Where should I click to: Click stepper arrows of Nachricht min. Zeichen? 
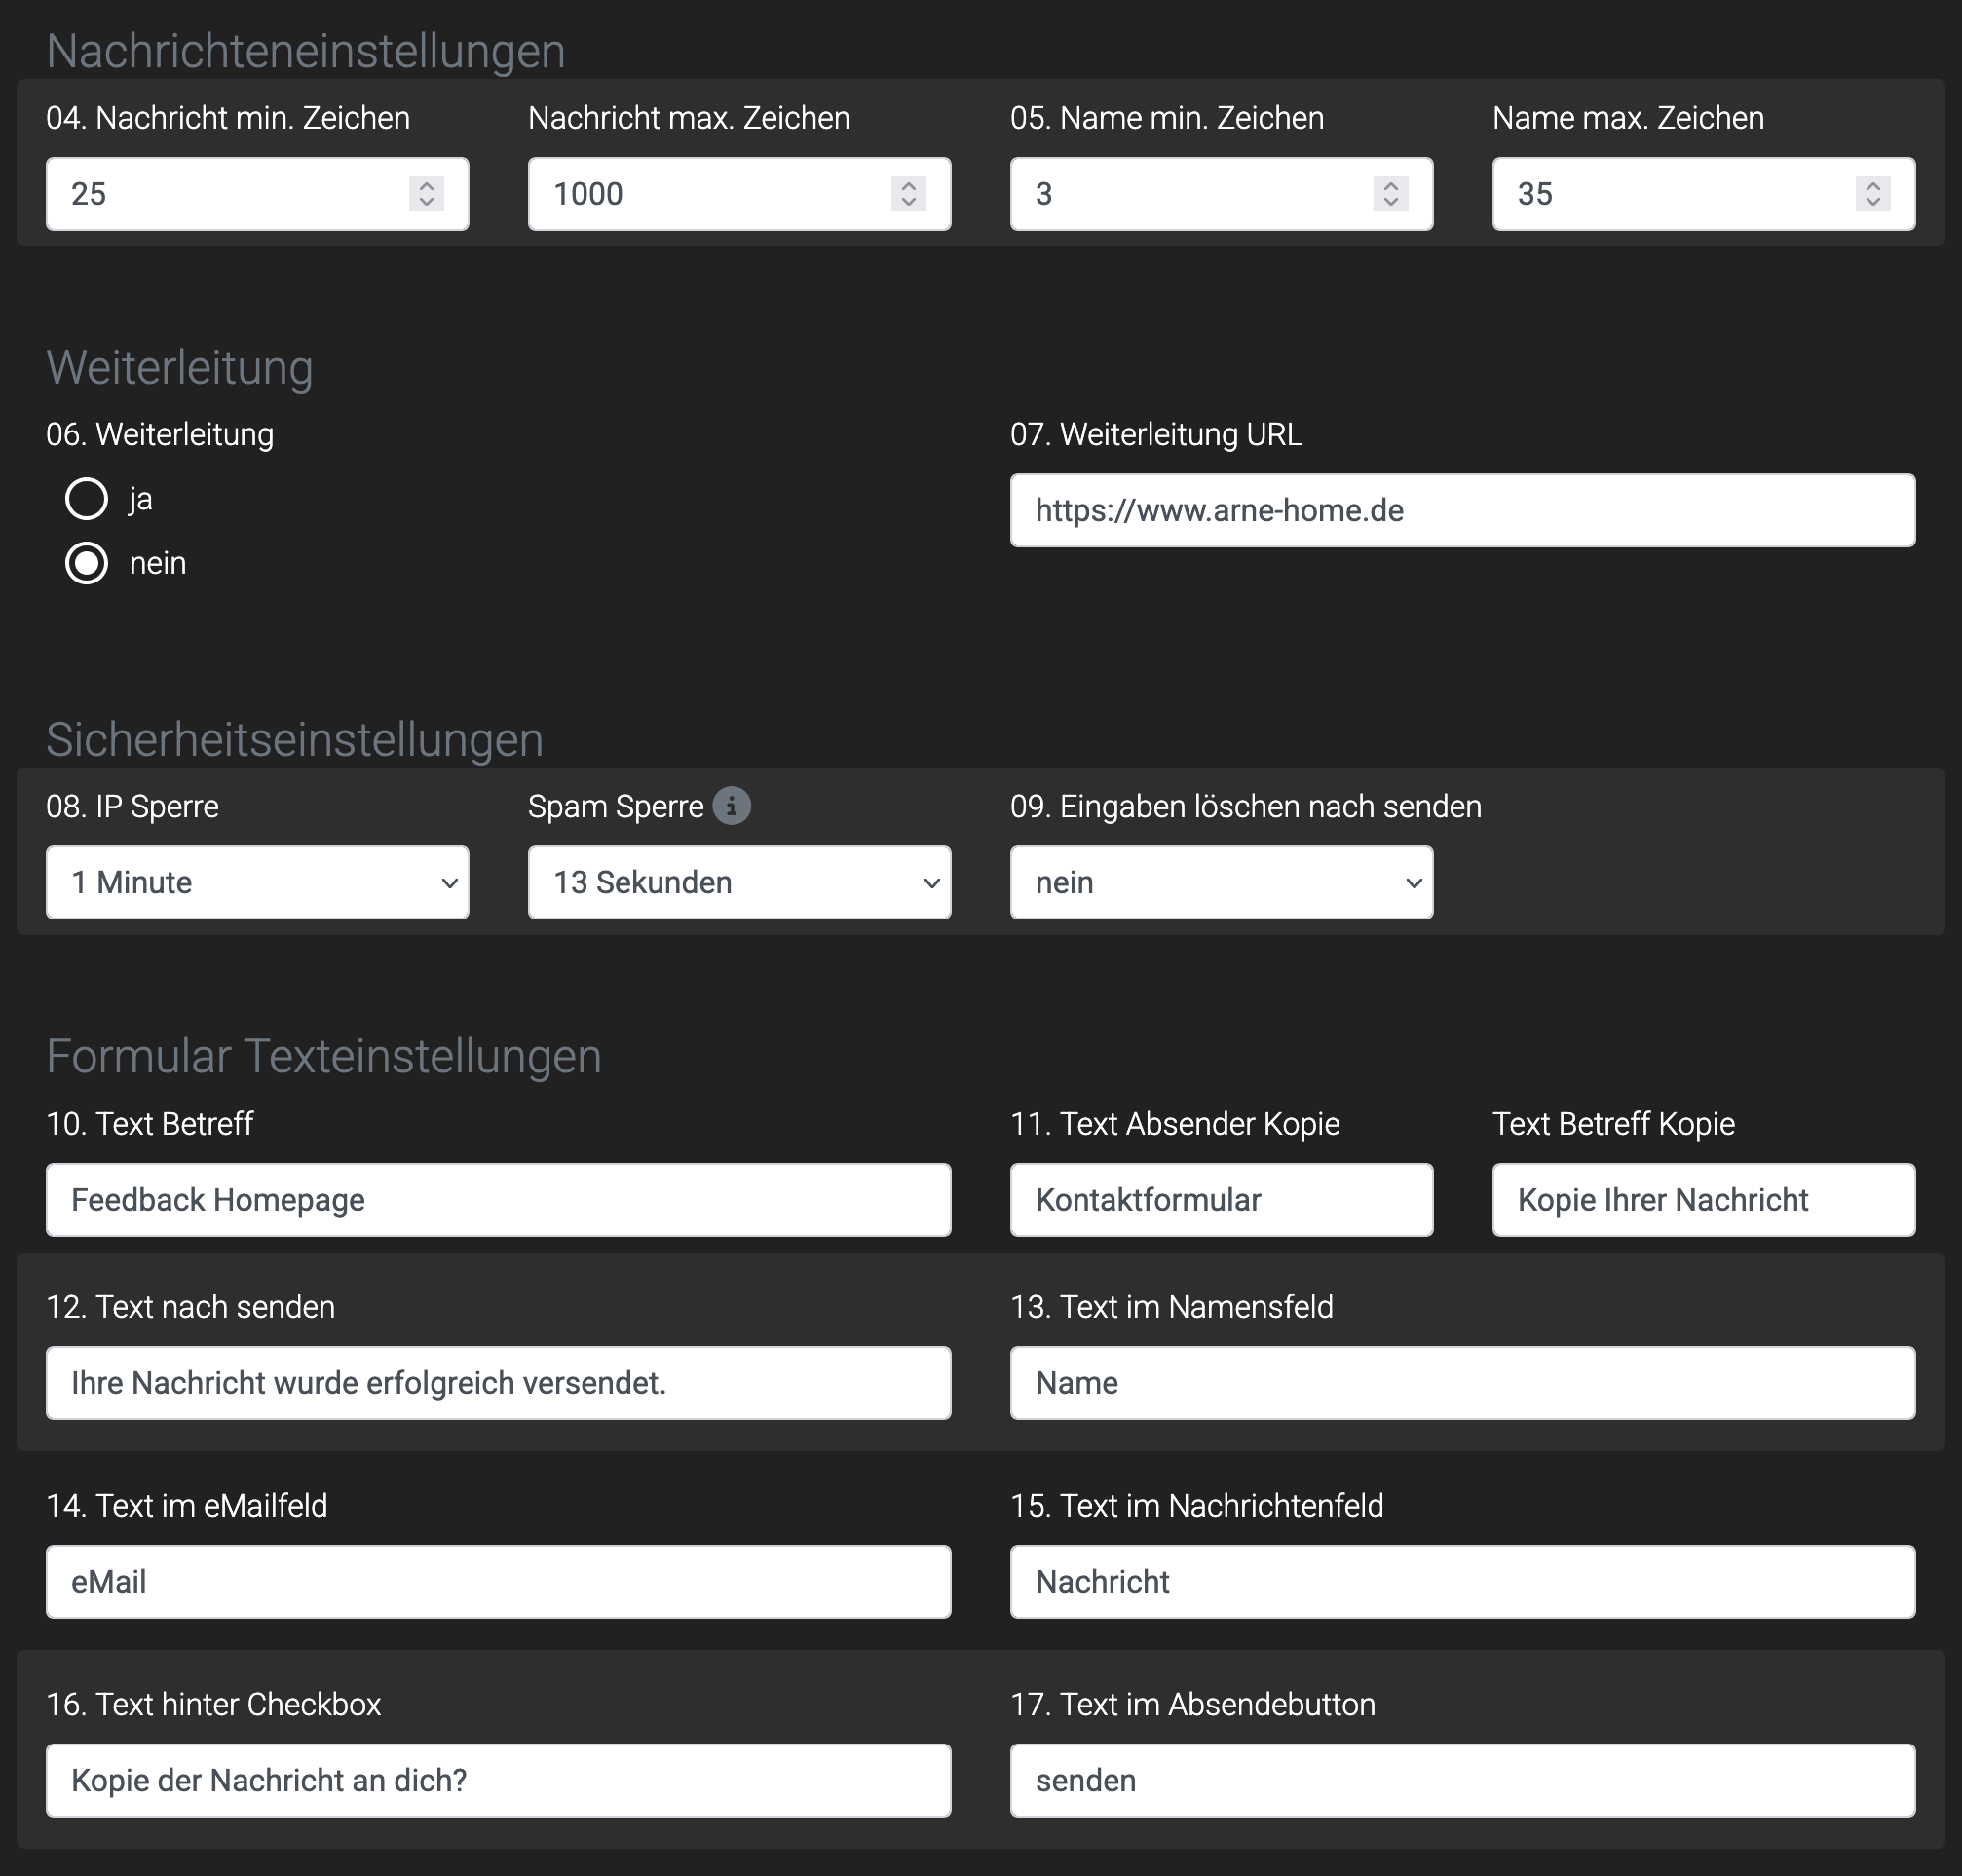point(426,193)
